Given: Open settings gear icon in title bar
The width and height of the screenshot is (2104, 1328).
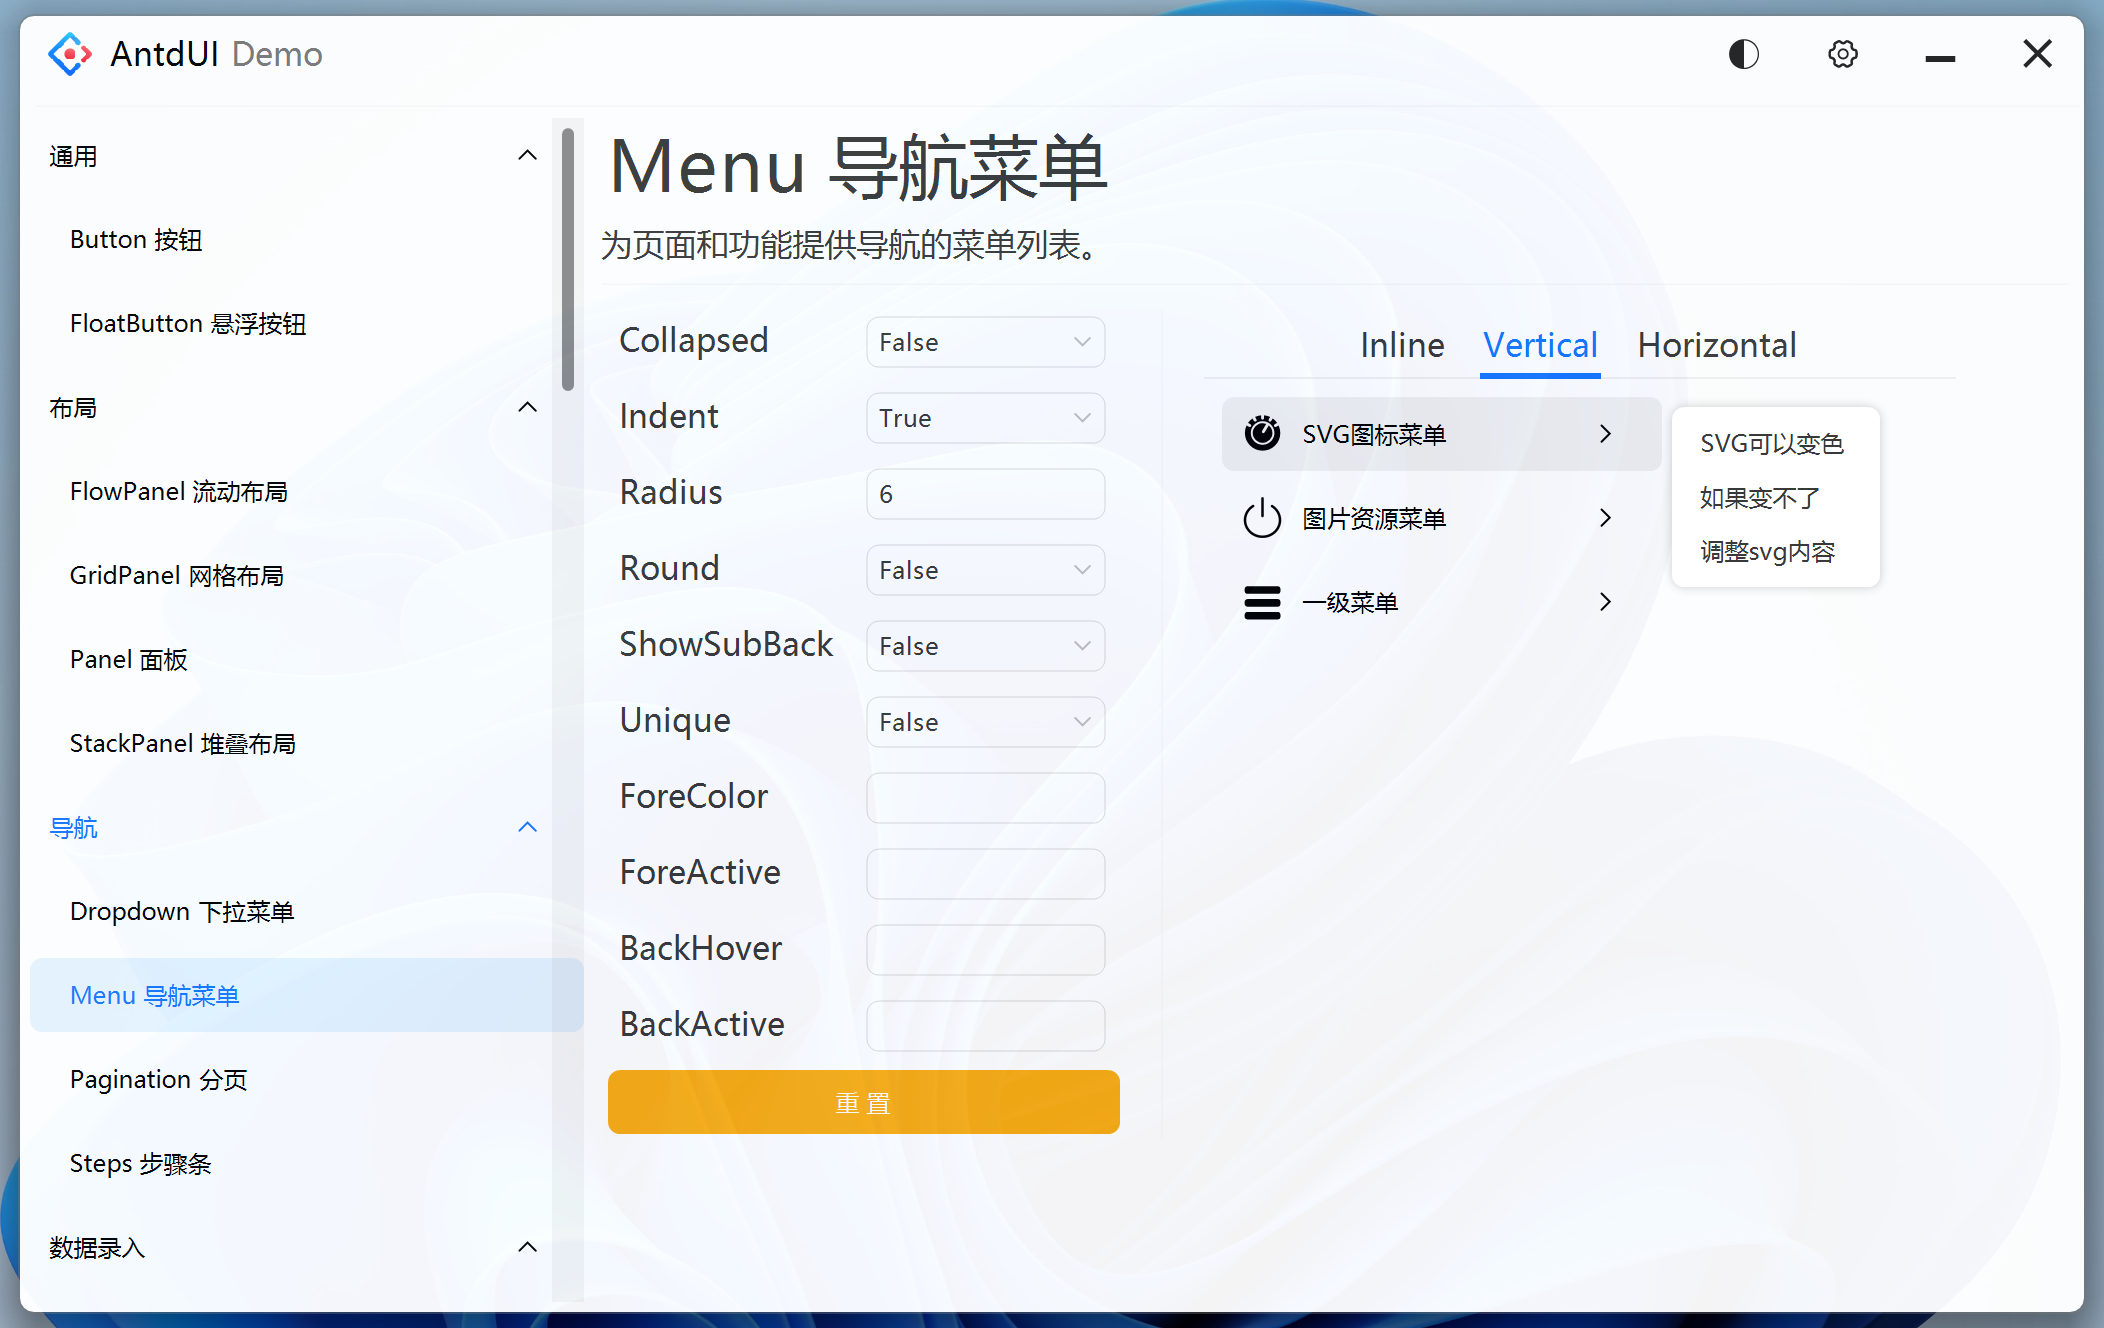Looking at the screenshot, I should [1842, 54].
